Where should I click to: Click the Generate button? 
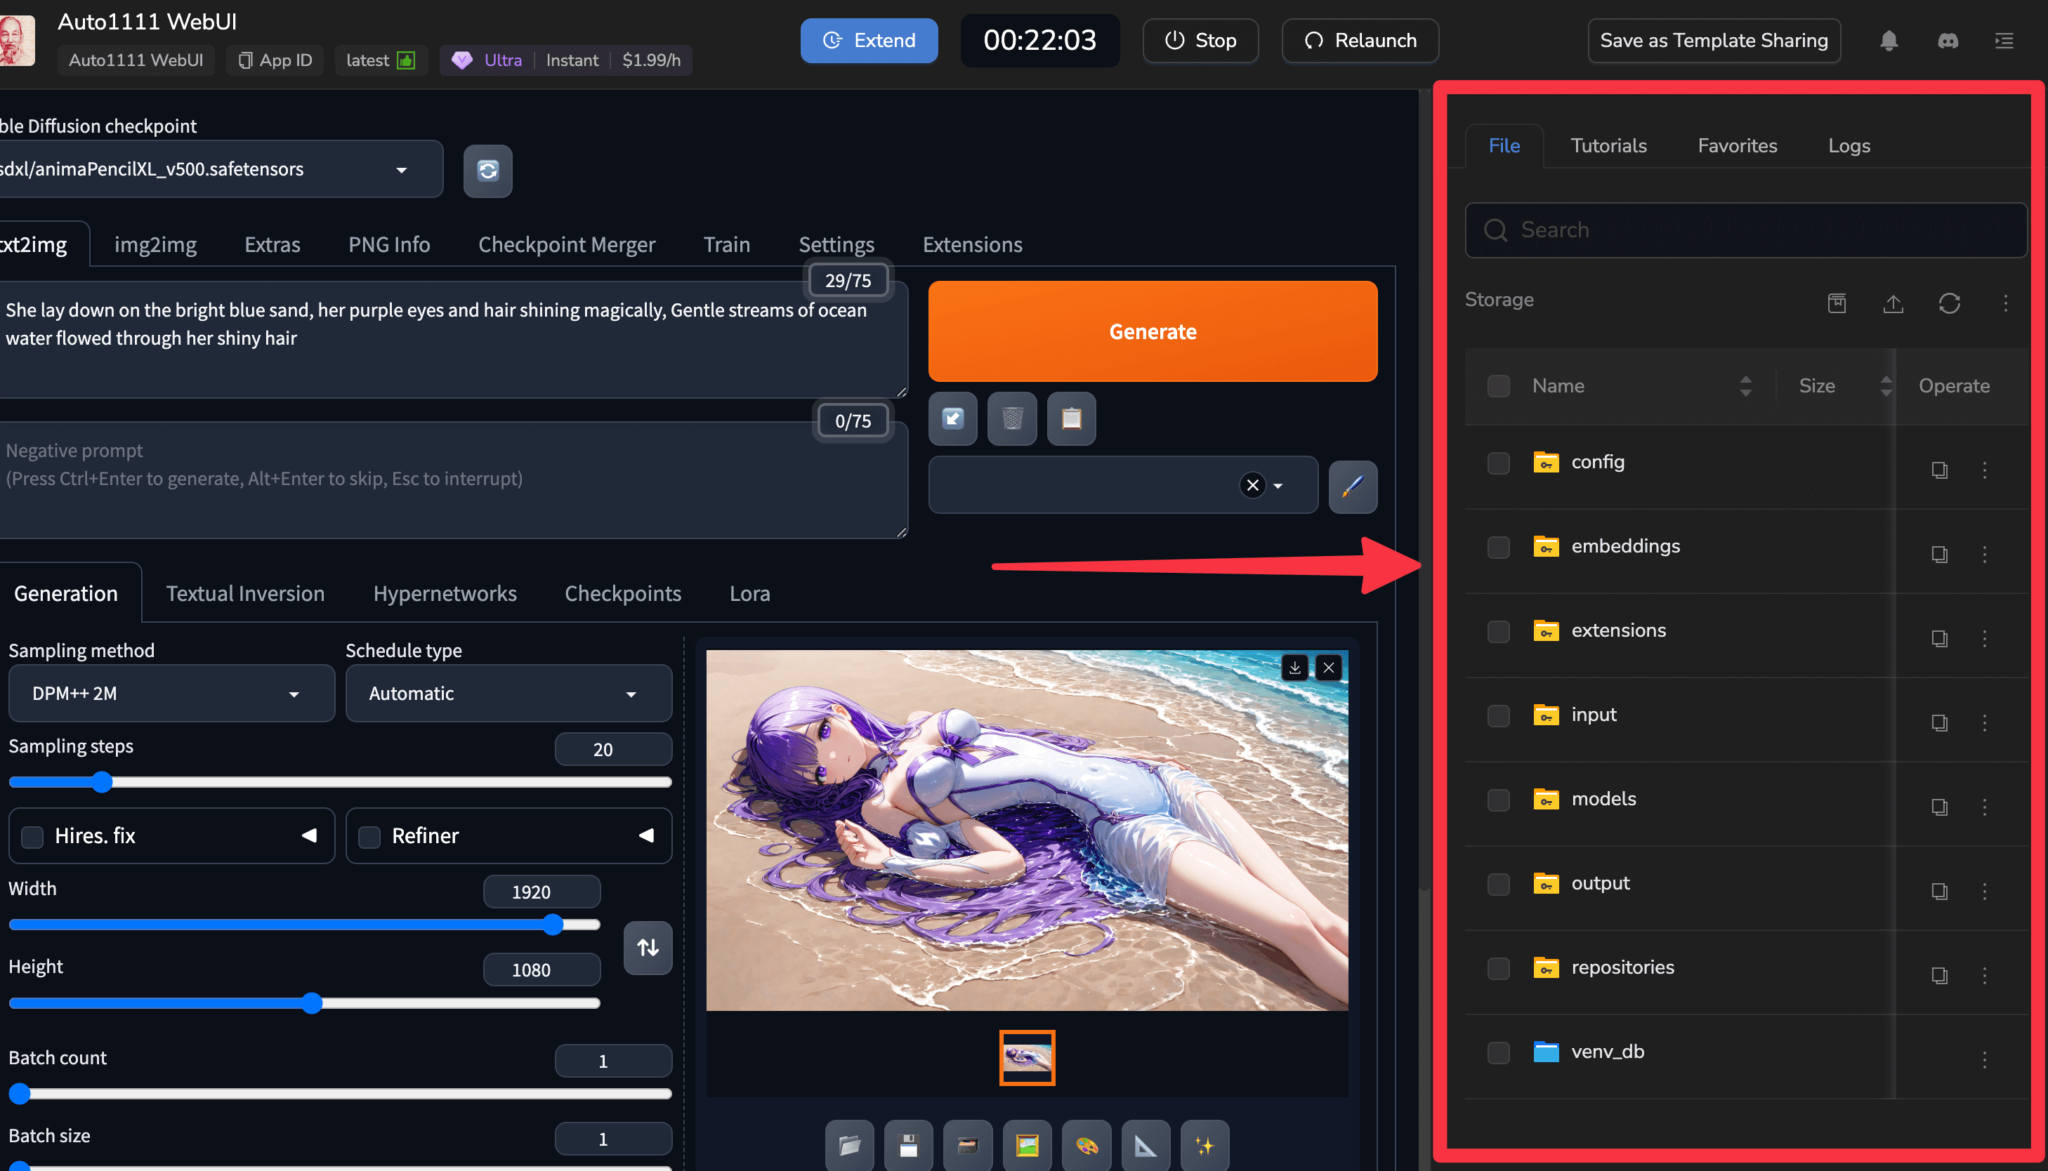1152,331
